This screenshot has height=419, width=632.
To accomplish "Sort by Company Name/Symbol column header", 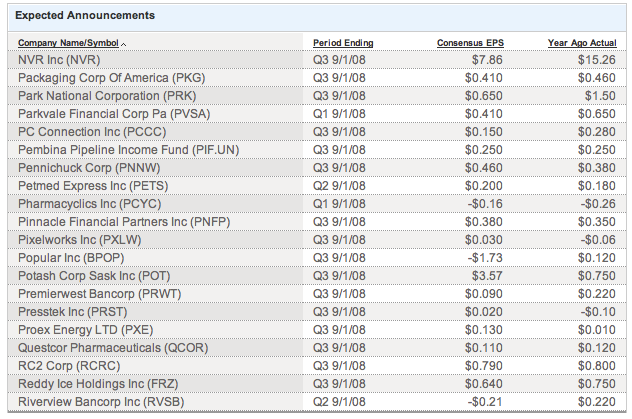I will click(67, 43).
